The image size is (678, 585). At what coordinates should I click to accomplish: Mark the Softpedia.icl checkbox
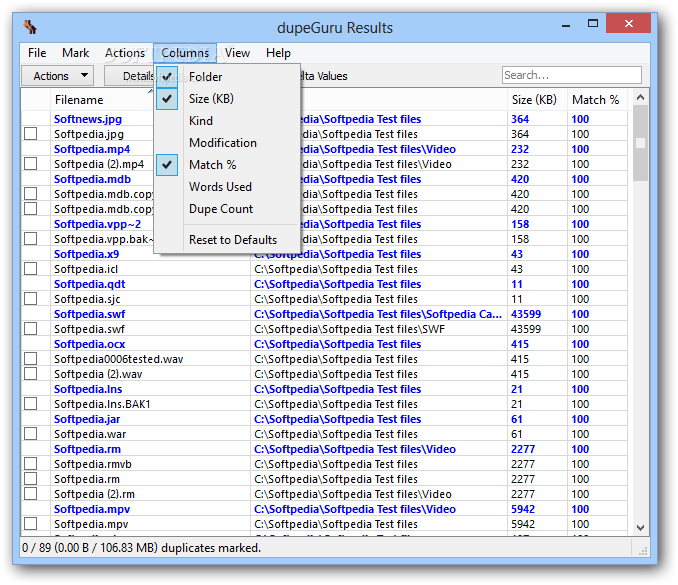coord(31,269)
